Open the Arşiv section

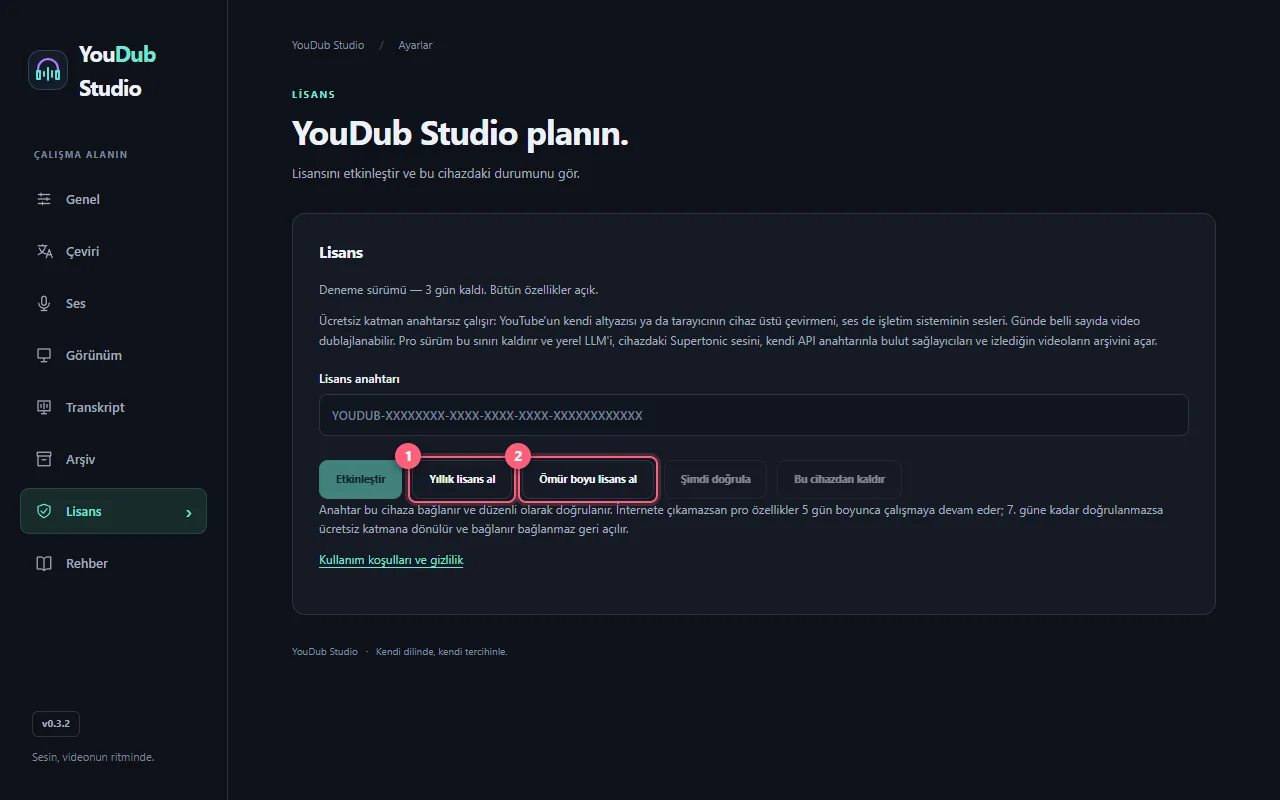click(113, 459)
